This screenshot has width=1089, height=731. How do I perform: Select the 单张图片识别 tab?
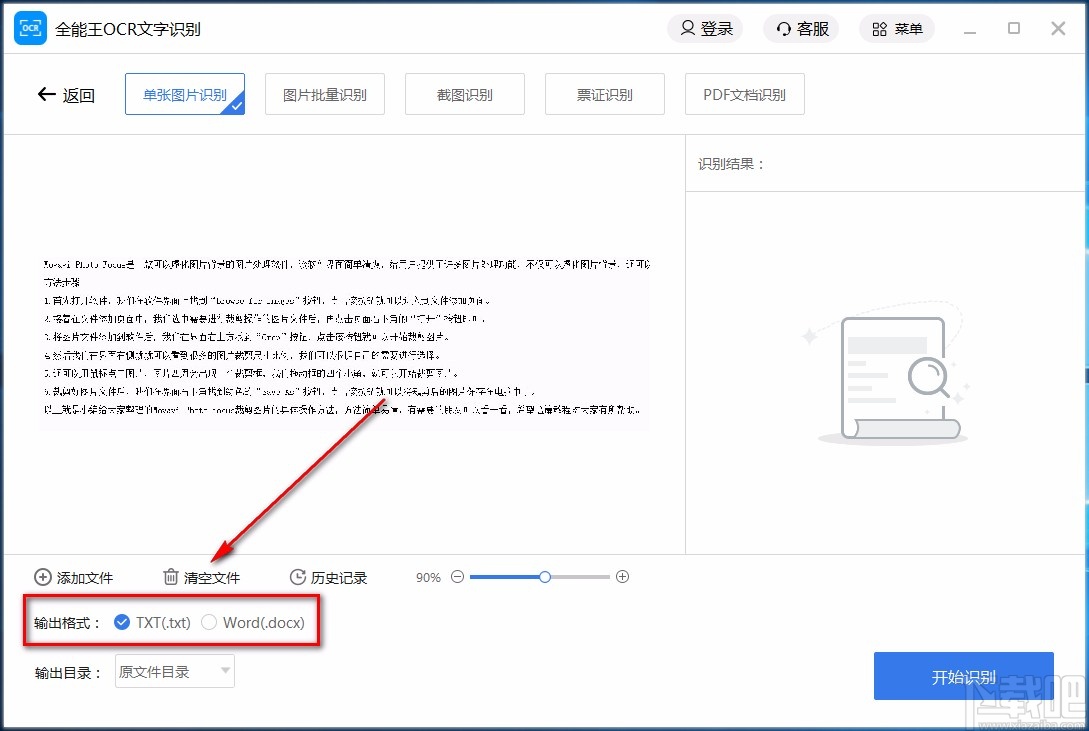coord(185,94)
